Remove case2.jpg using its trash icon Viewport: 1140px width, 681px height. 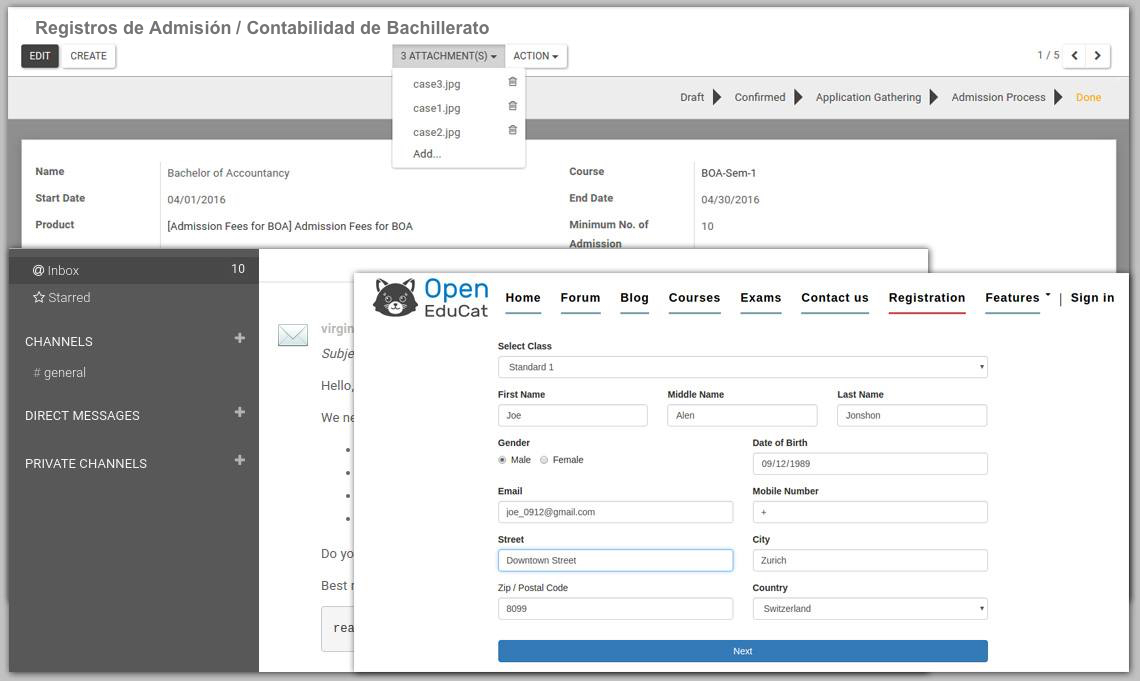coord(512,131)
